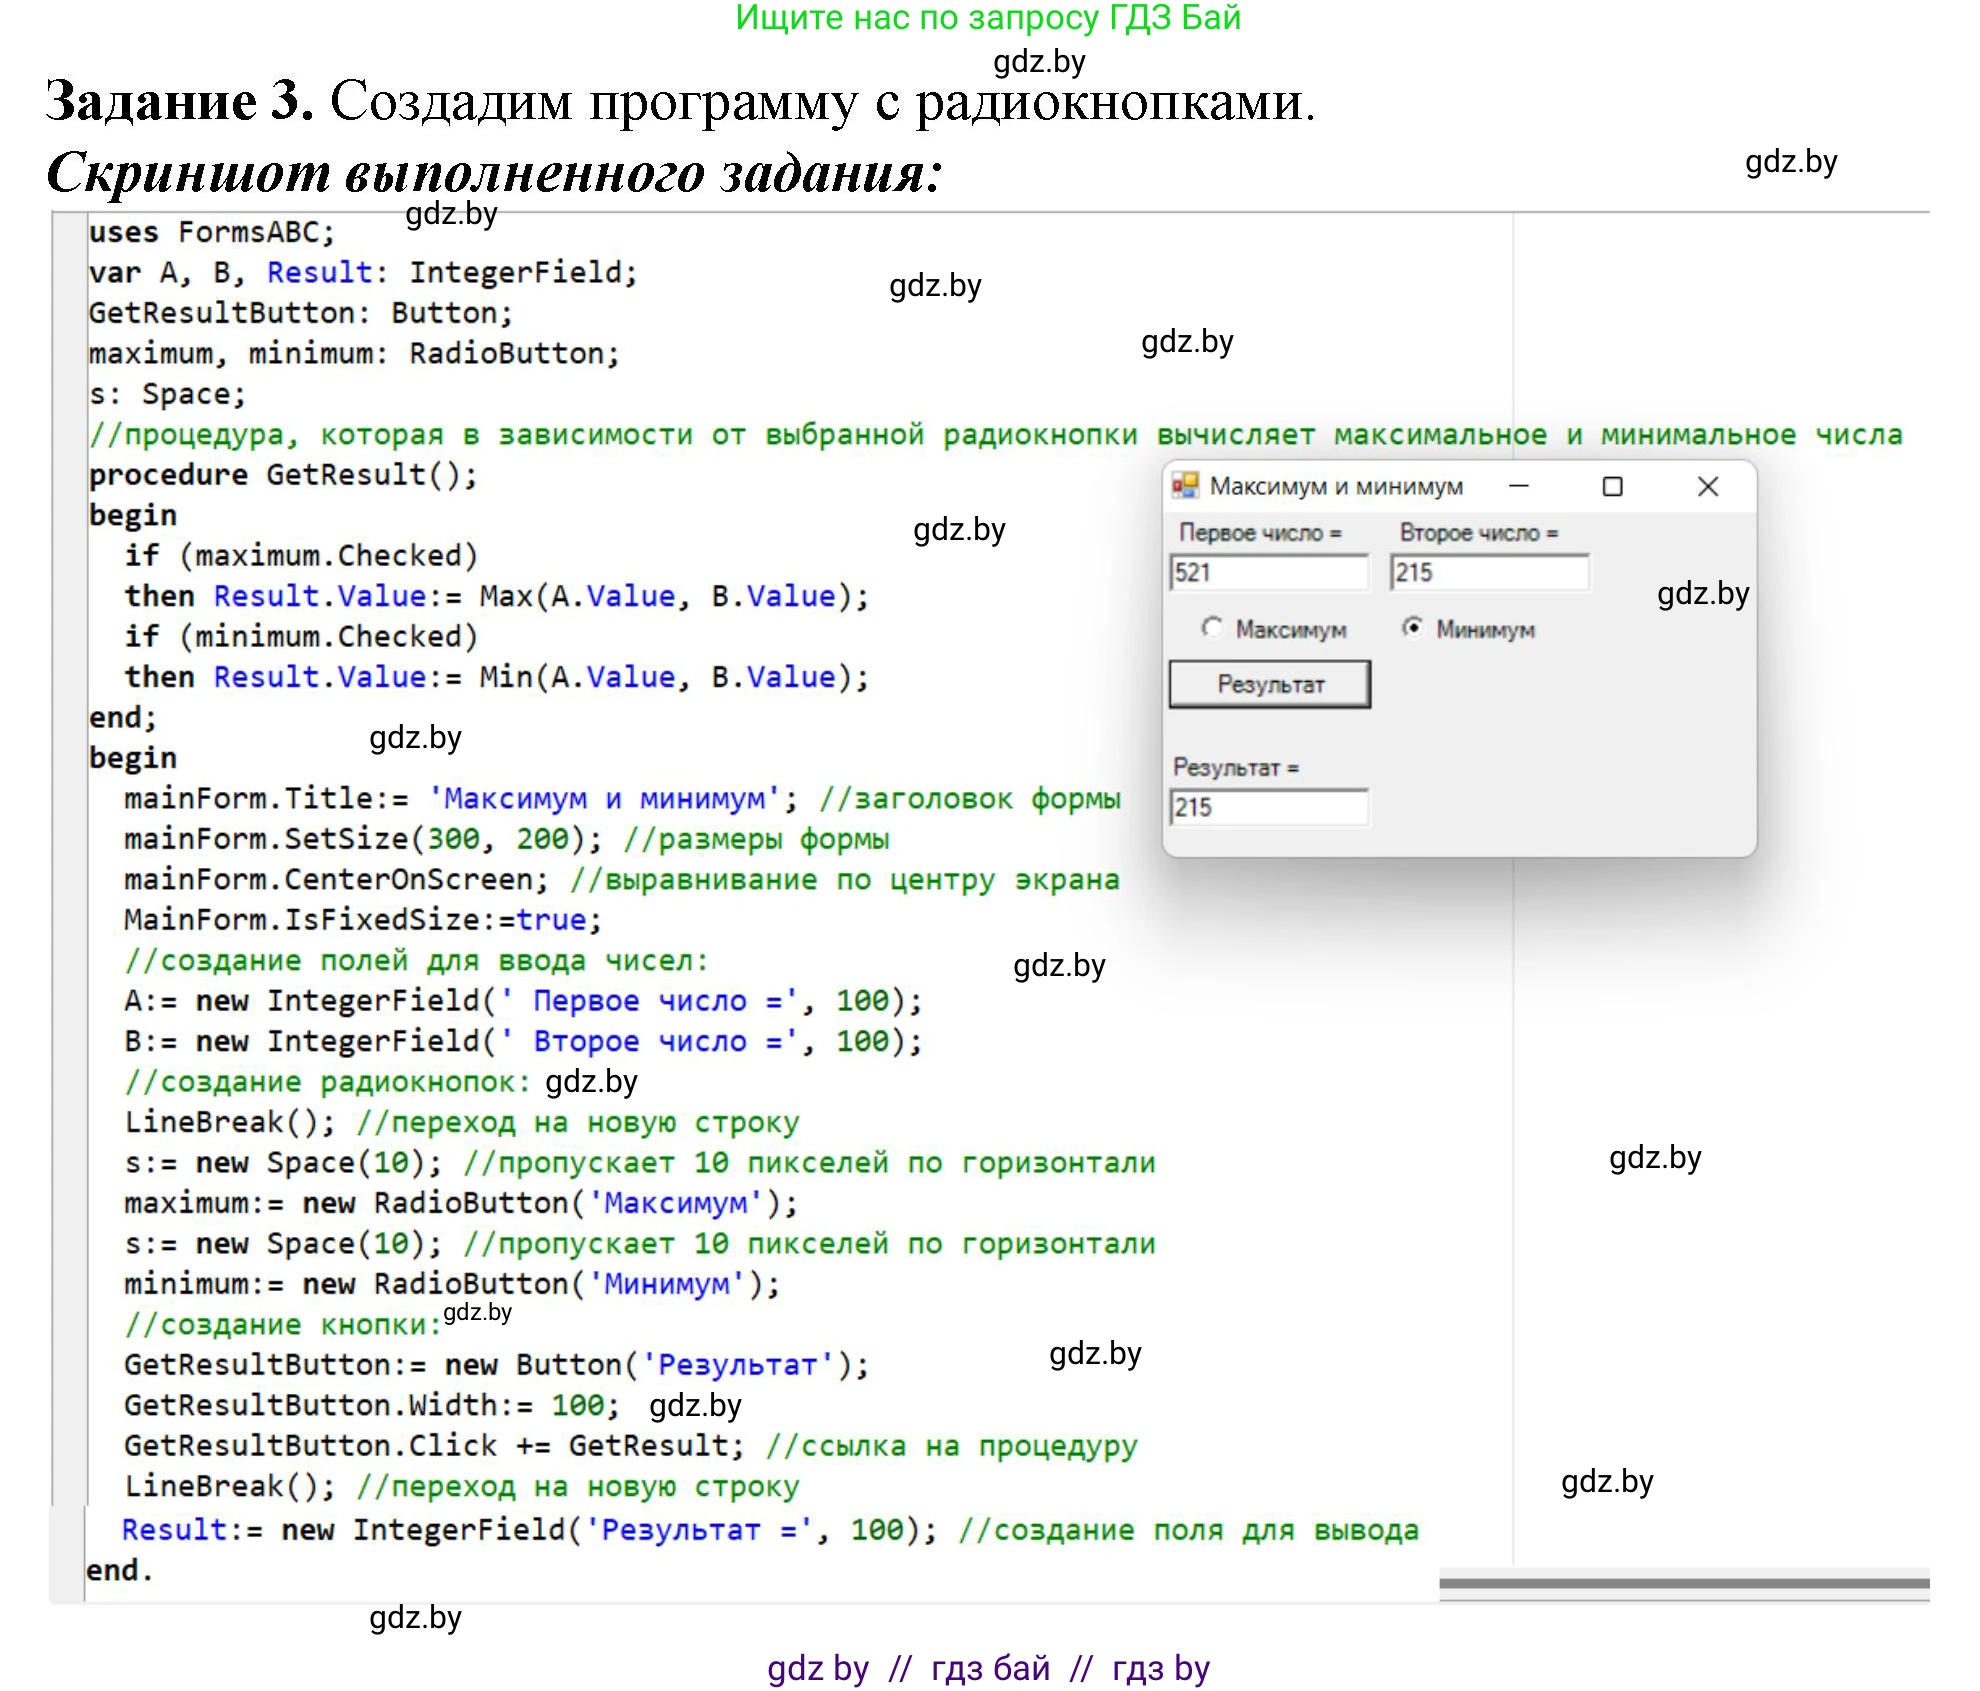The width and height of the screenshot is (1980, 1691).
Task: Click the green Ищите нас по запросу header
Action: (988, 18)
